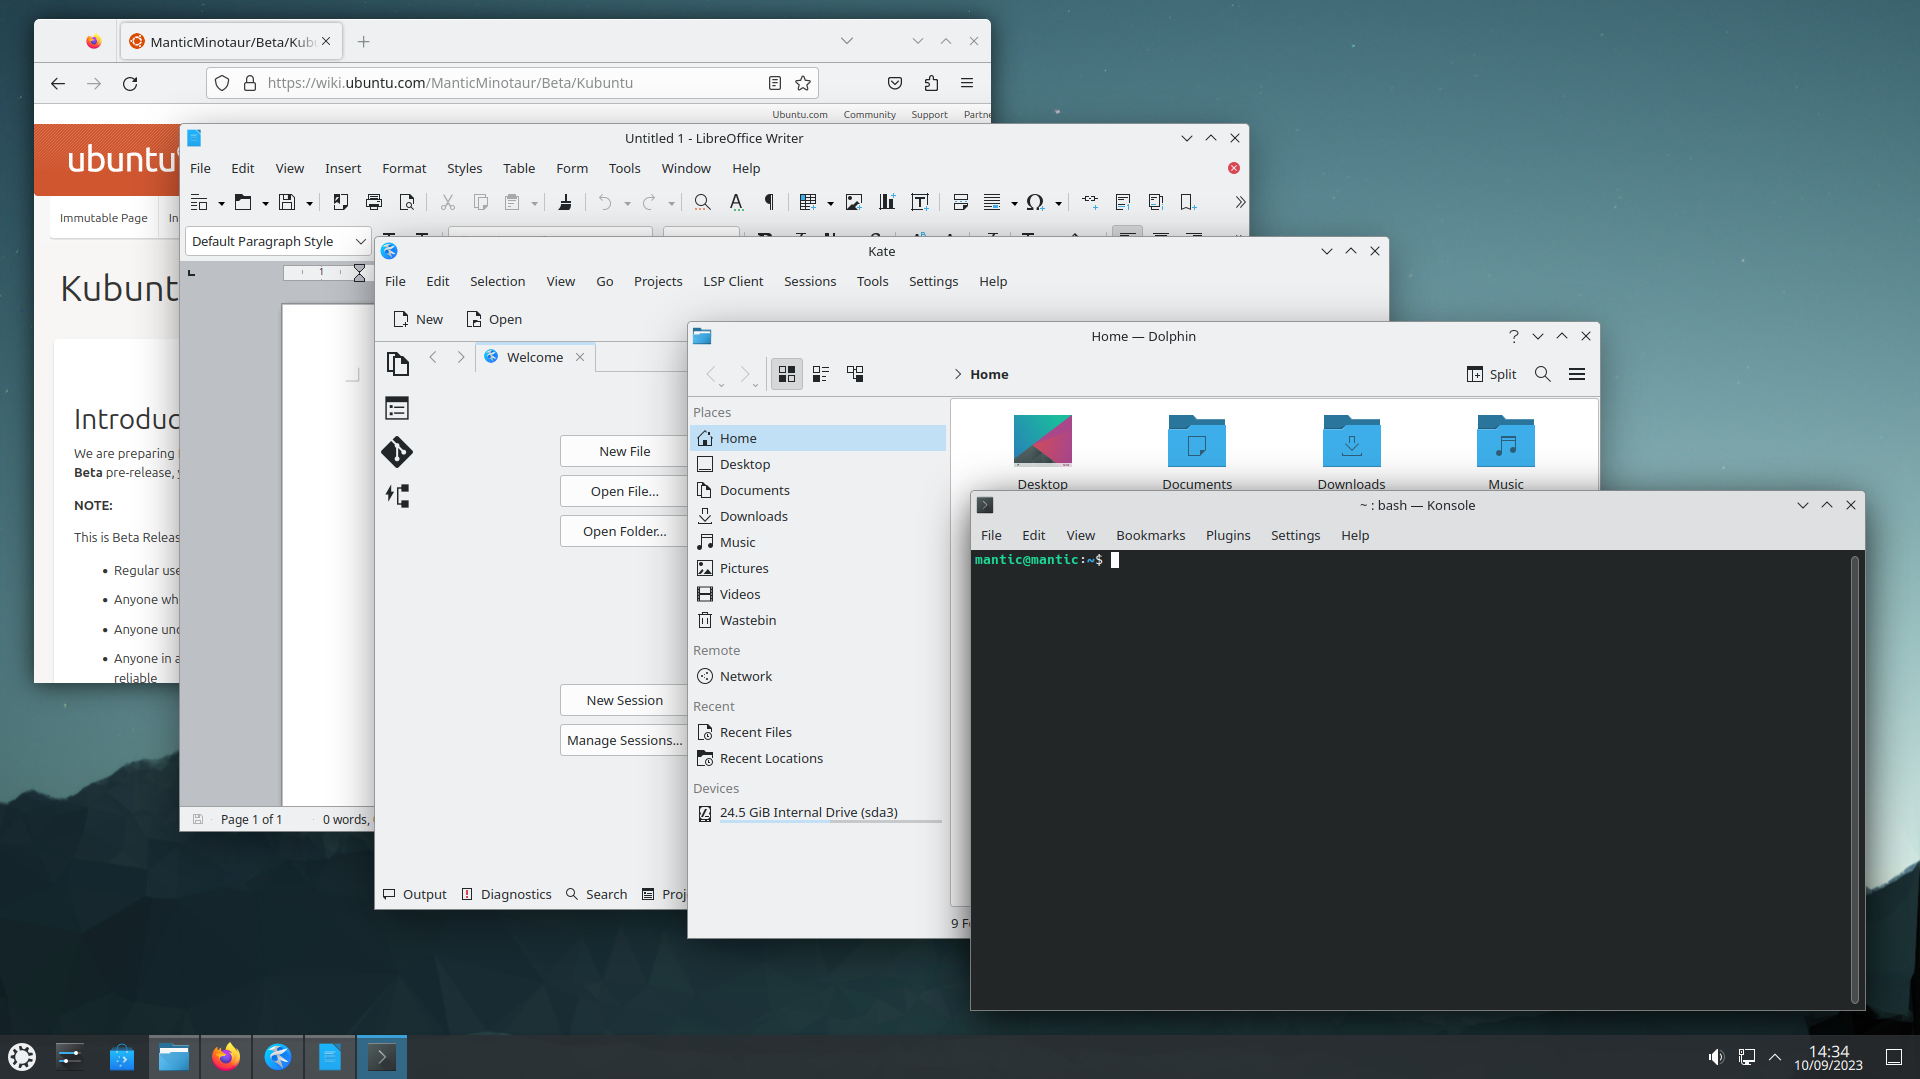Expand Writer Open file dropdown arrow
This screenshot has width=1920, height=1079.
point(265,203)
